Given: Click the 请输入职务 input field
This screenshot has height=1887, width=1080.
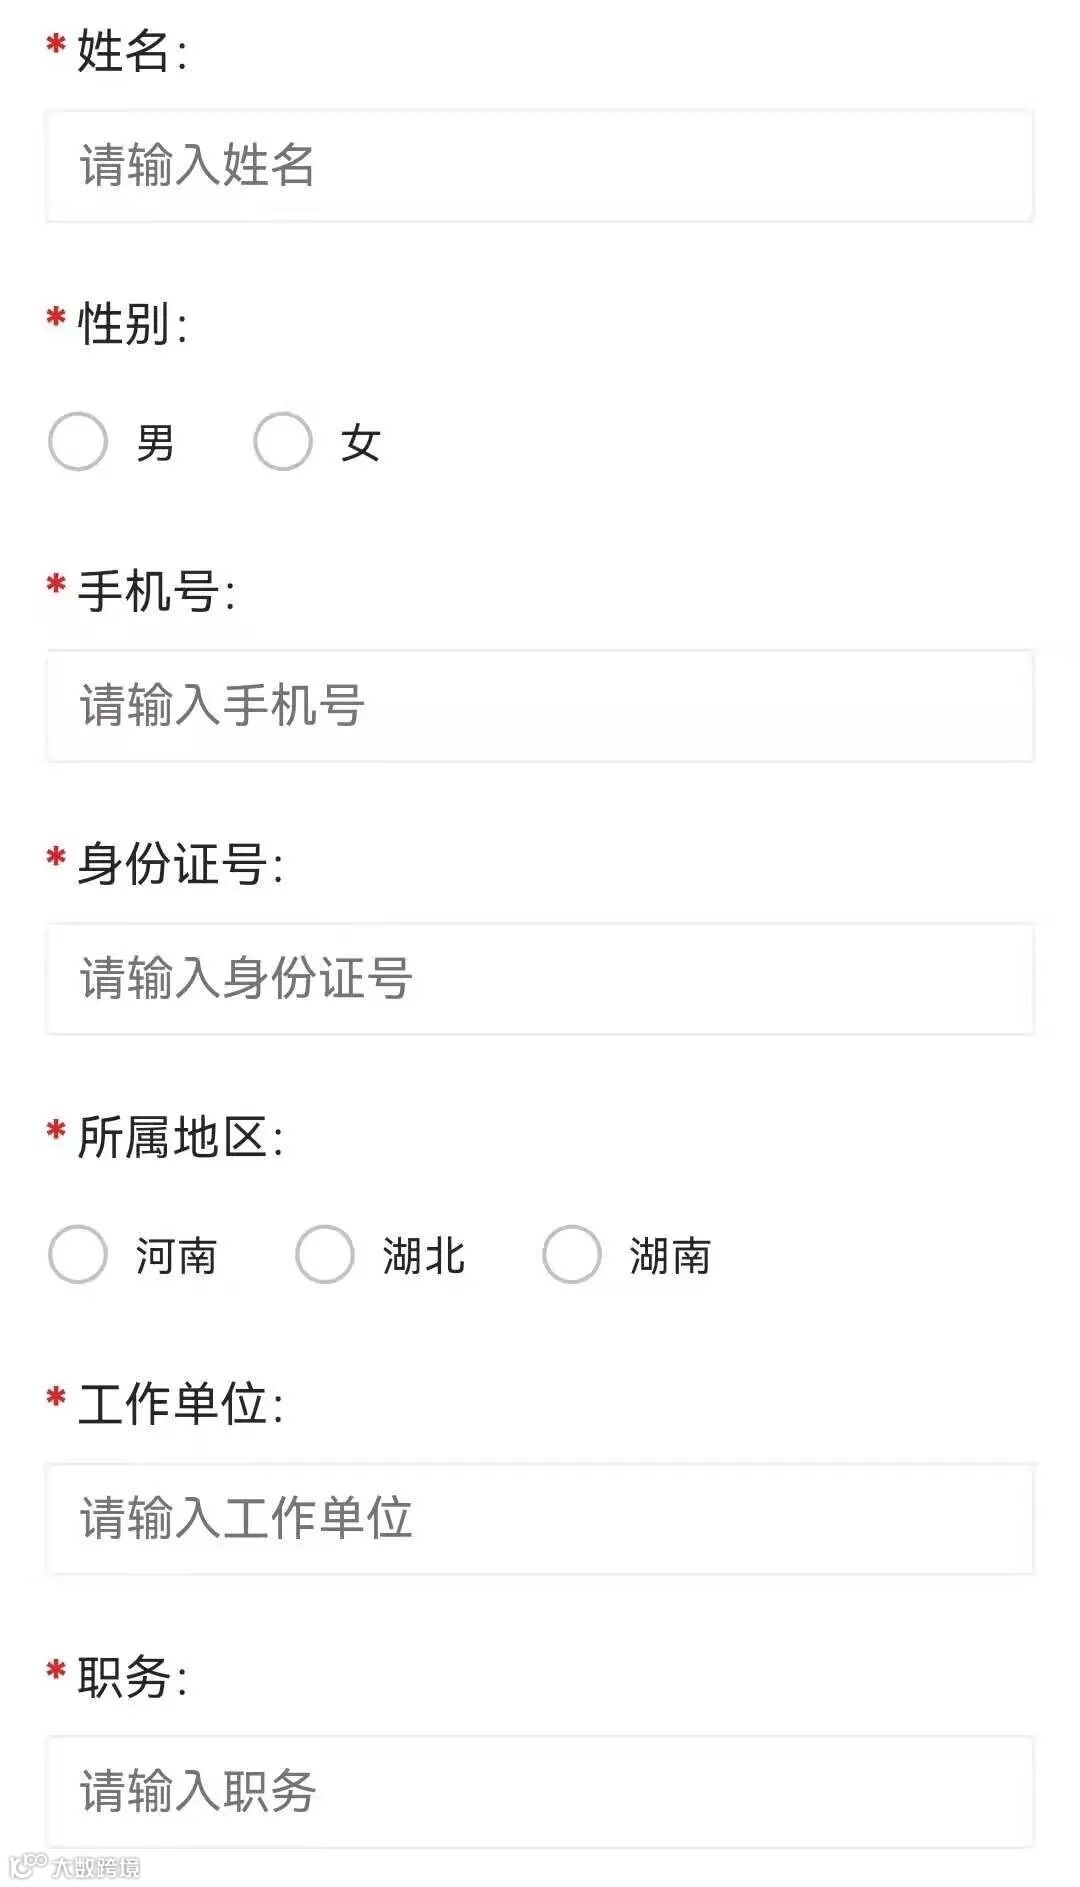Looking at the screenshot, I should point(539,1792).
